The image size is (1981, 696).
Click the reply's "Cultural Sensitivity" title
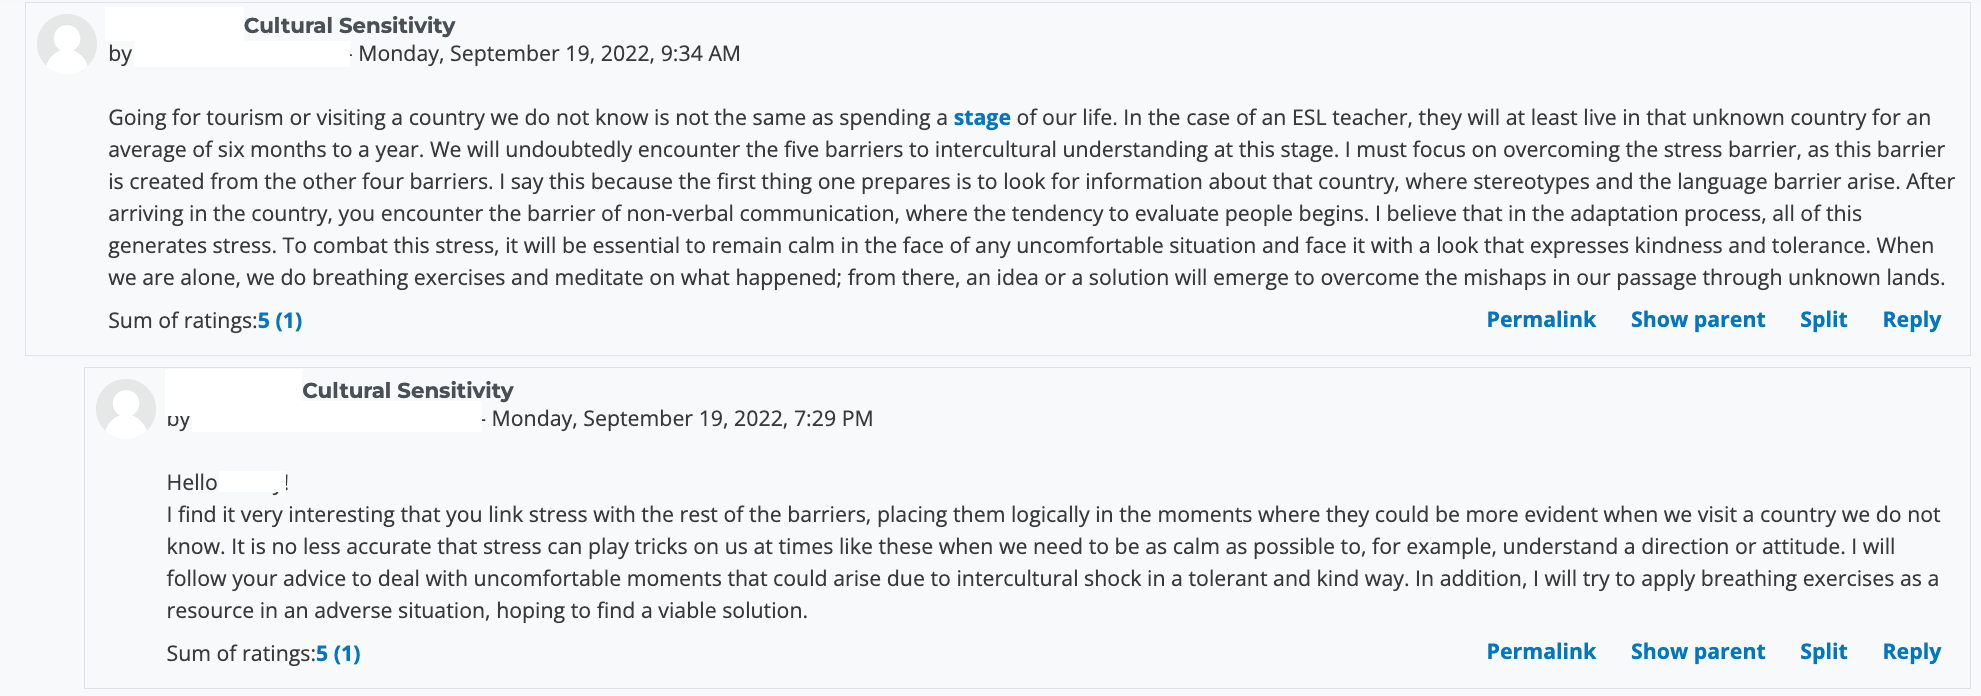click(x=407, y=391)
